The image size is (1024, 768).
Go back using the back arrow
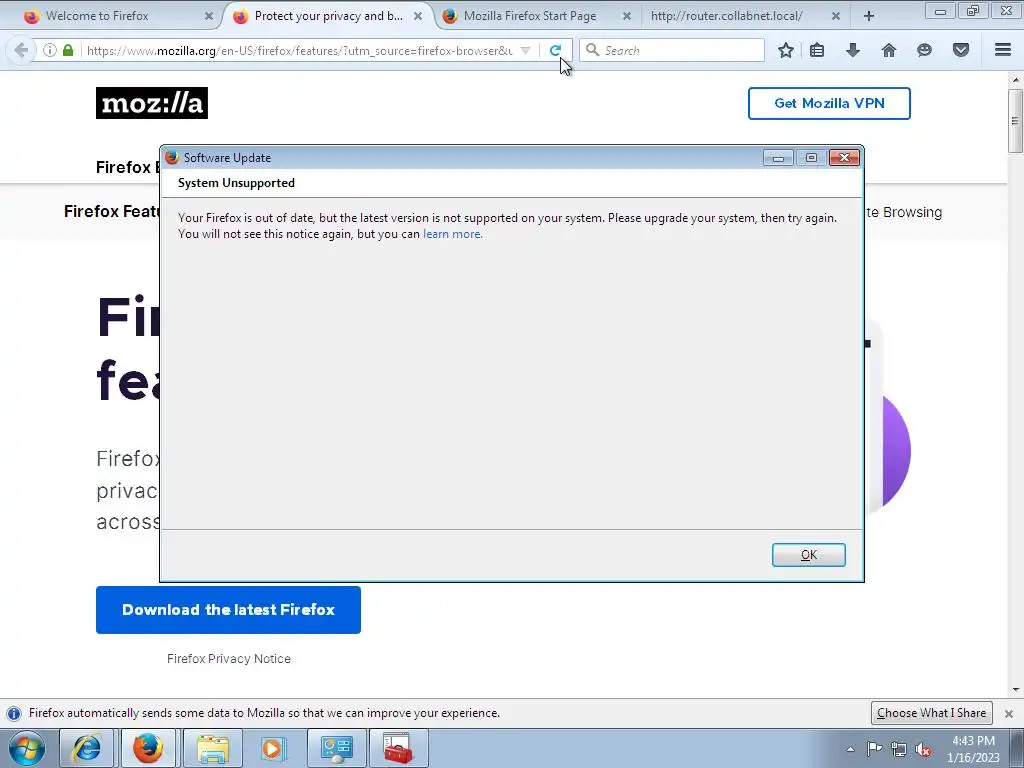[21, 50]
